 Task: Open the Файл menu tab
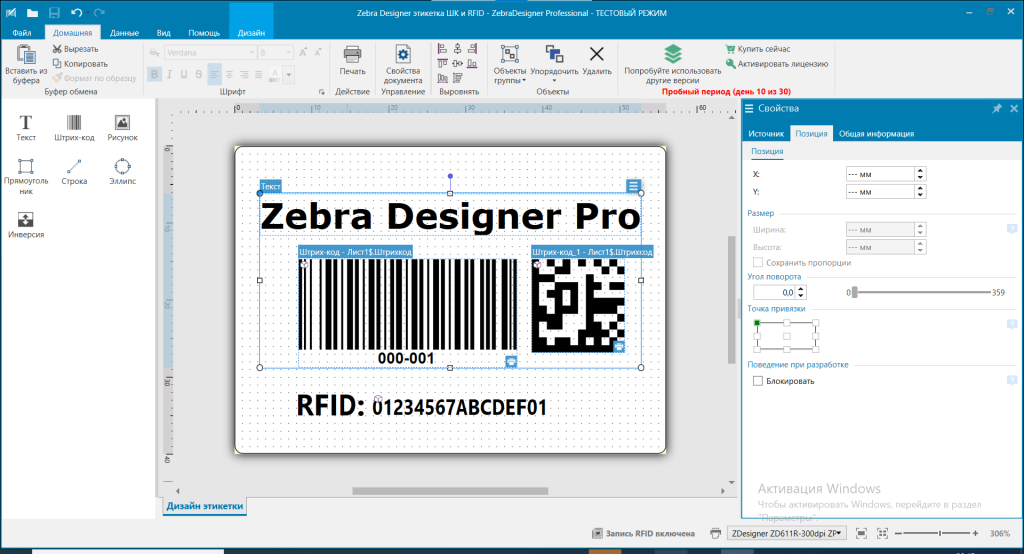pos(22,33)
